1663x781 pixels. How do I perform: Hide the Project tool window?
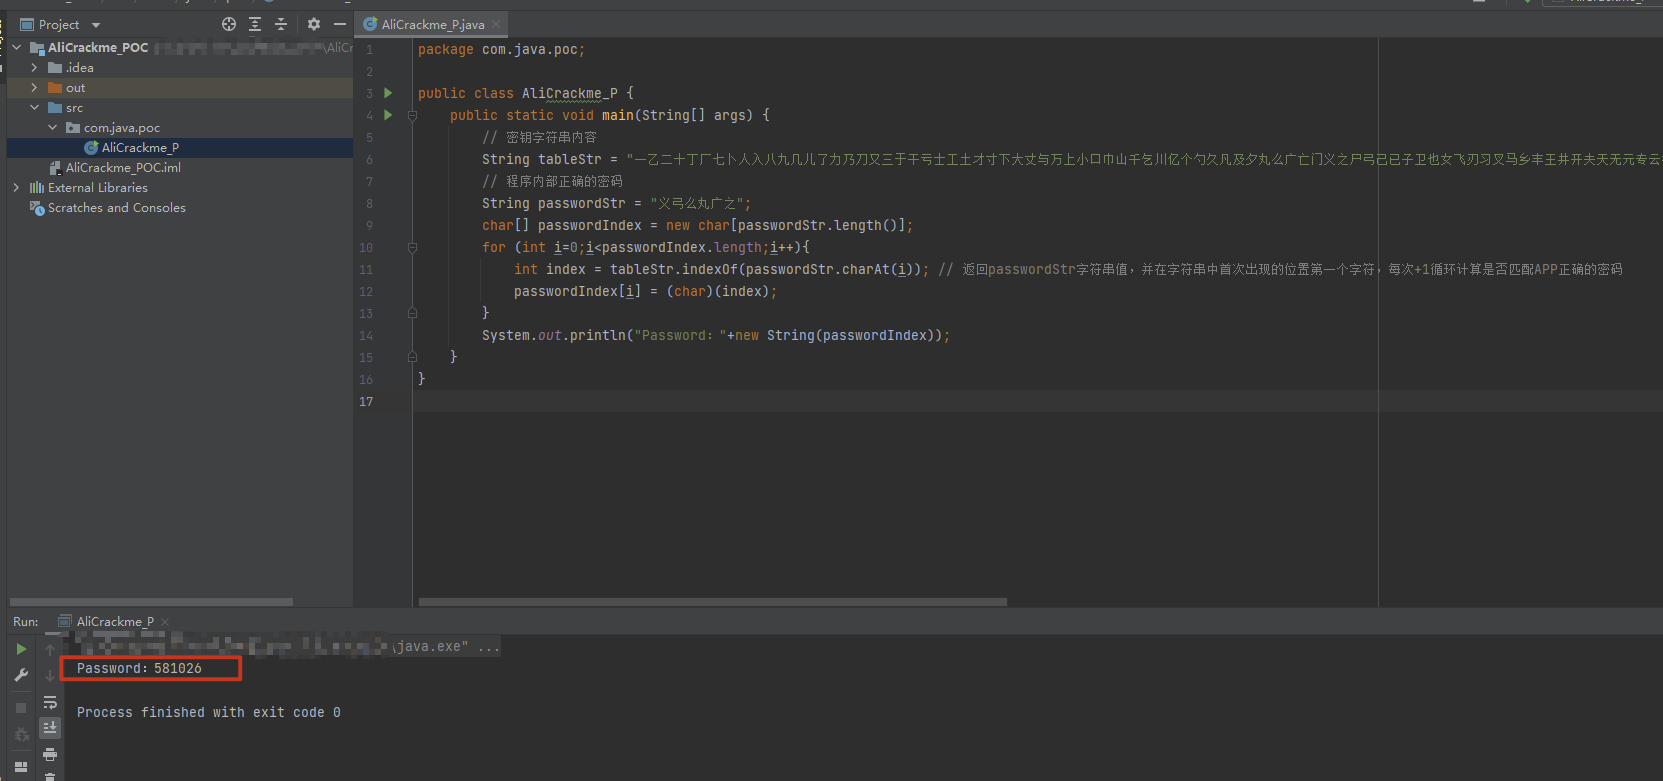click(340, 24)
